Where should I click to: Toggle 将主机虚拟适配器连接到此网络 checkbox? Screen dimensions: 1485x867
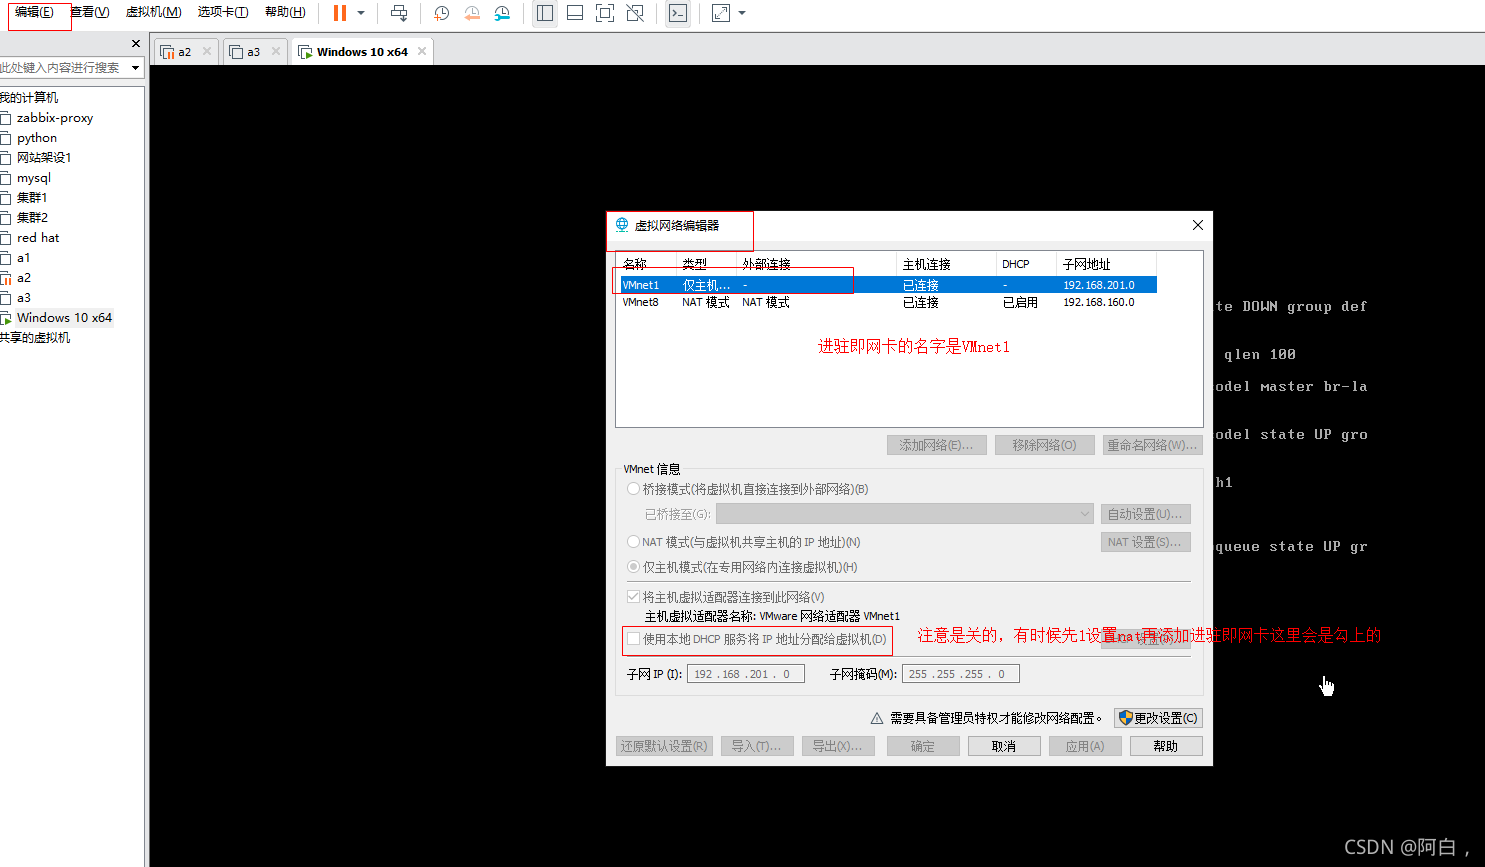pyautogui.click(x=633, y=597)
